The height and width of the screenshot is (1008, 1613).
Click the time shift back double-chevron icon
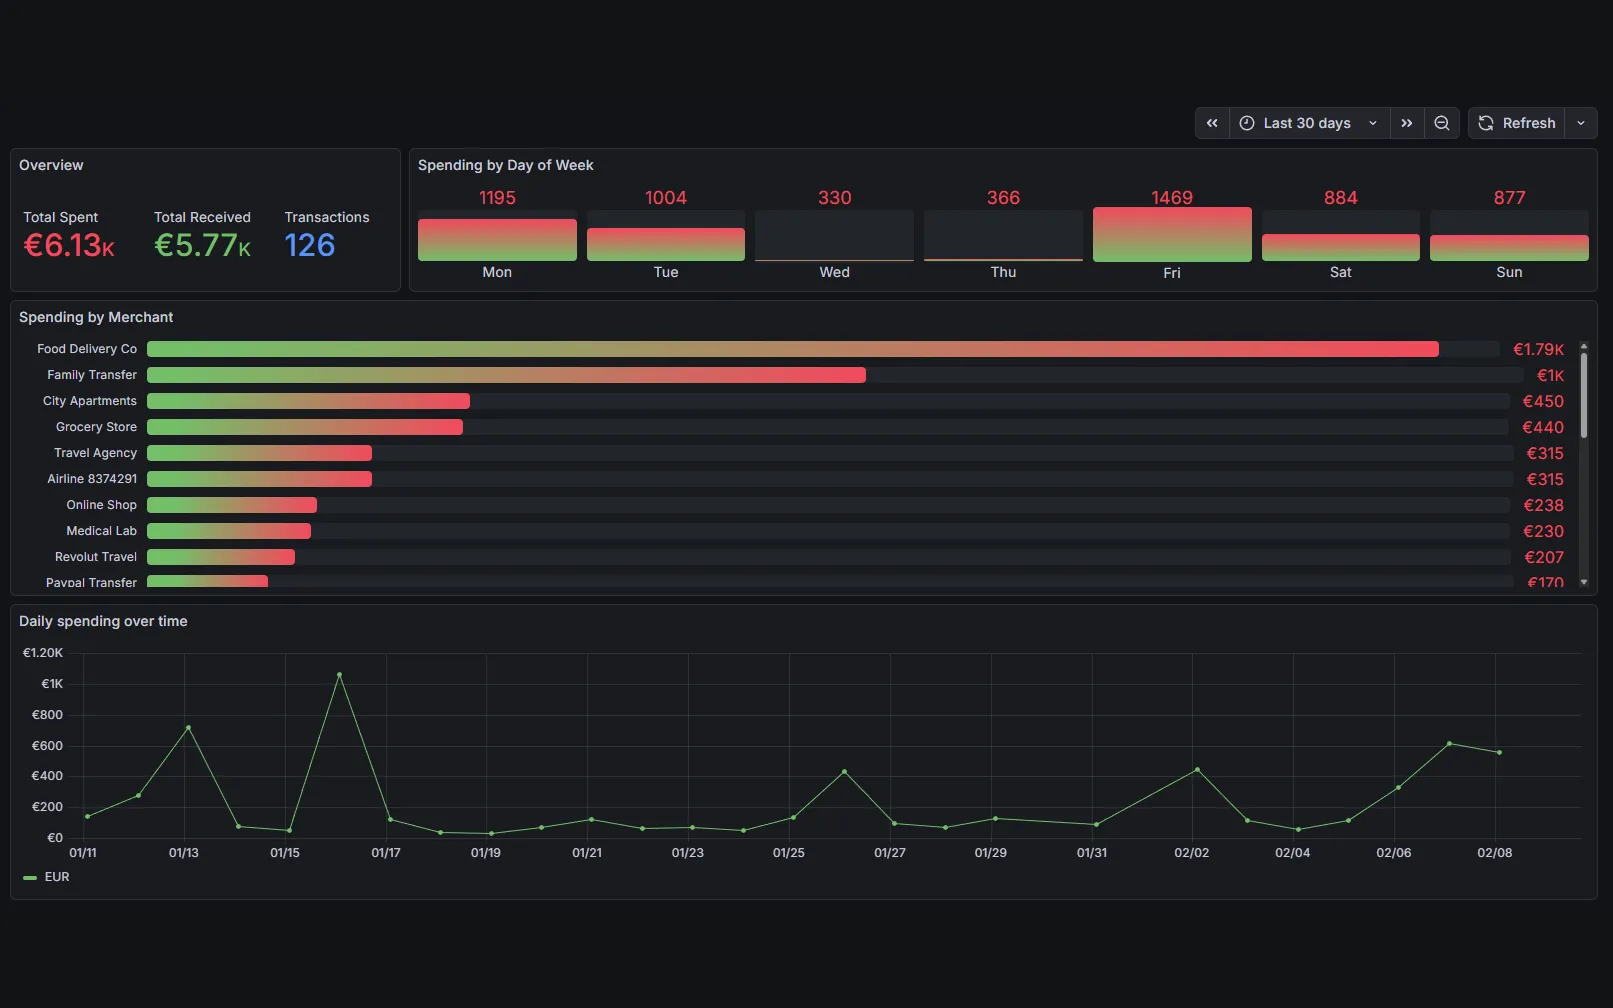click(1212, 122)
